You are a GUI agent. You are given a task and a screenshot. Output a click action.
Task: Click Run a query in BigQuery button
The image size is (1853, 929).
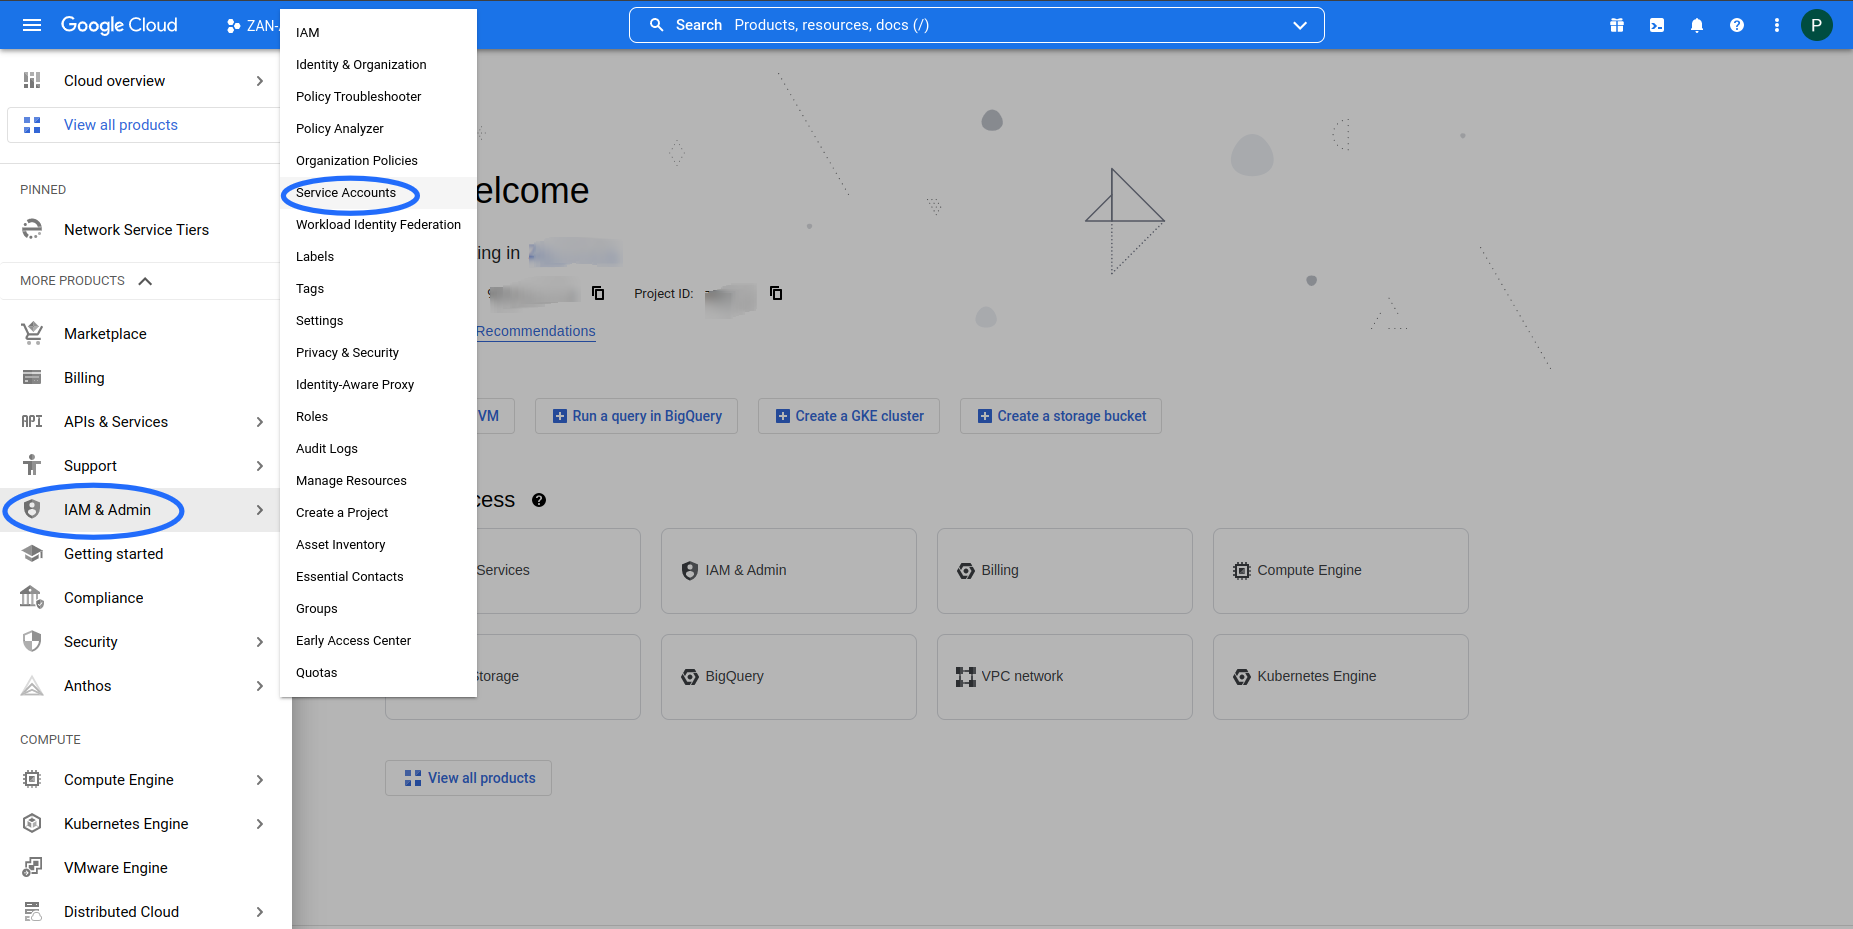click(636, 416)
